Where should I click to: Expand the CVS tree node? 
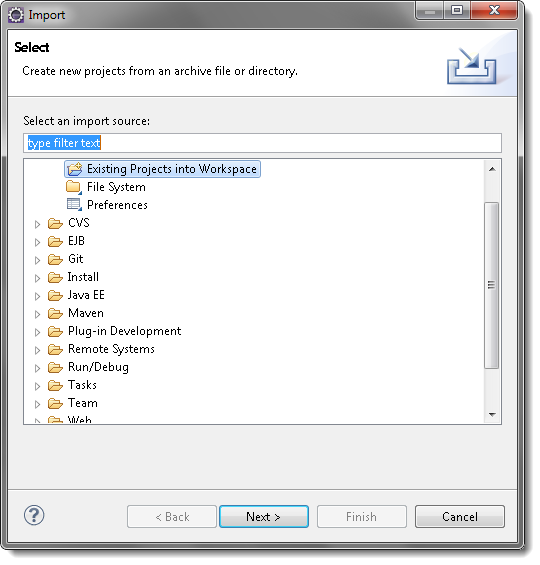37,224
